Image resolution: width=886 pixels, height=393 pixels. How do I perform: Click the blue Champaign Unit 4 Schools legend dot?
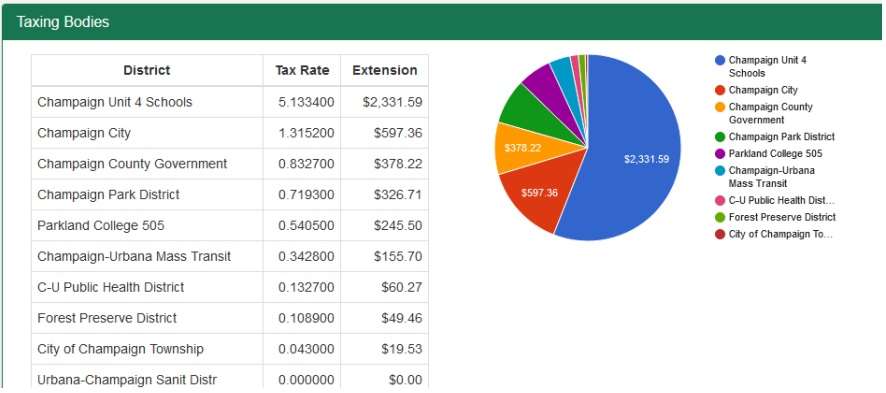pyautogui.click(x=719, y=60)
